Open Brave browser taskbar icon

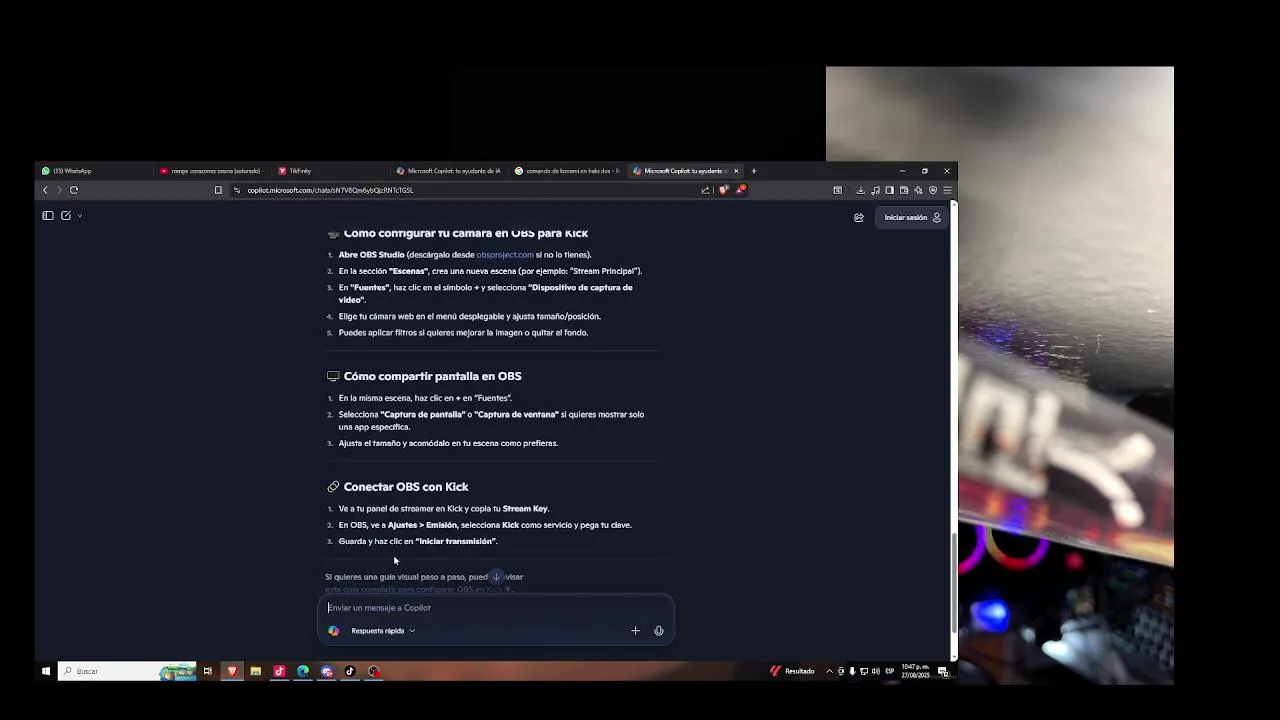pyautogui.click(x=232, y=671)
